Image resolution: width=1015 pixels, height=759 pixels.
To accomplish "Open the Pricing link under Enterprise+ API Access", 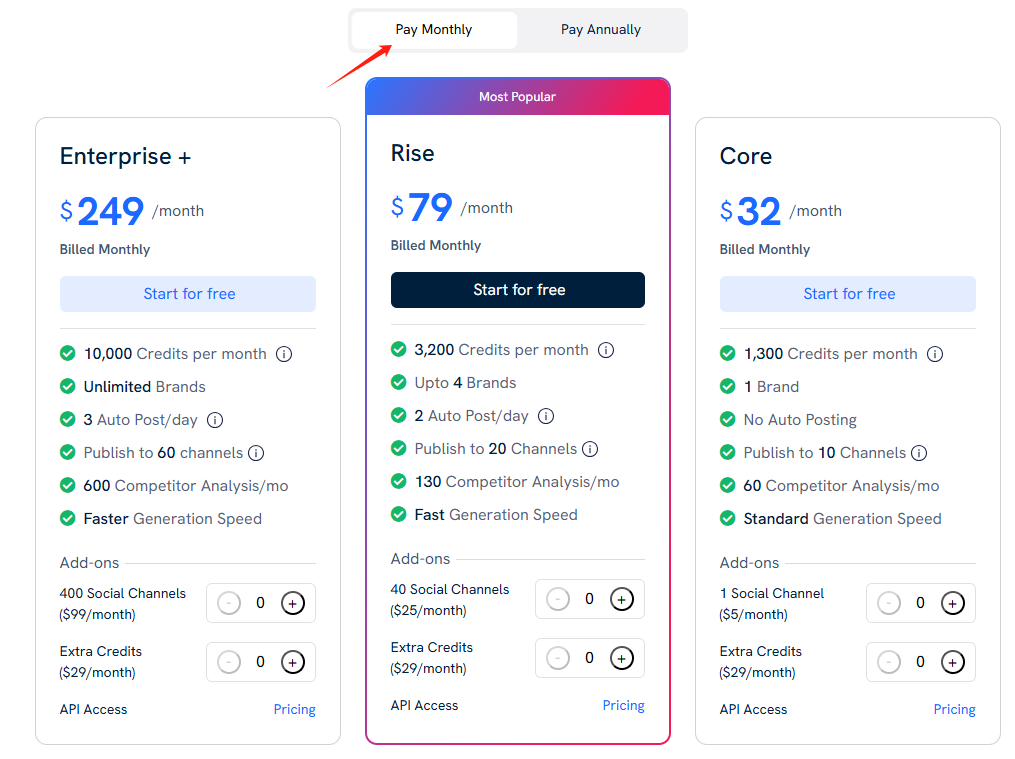I will point(294,709).
